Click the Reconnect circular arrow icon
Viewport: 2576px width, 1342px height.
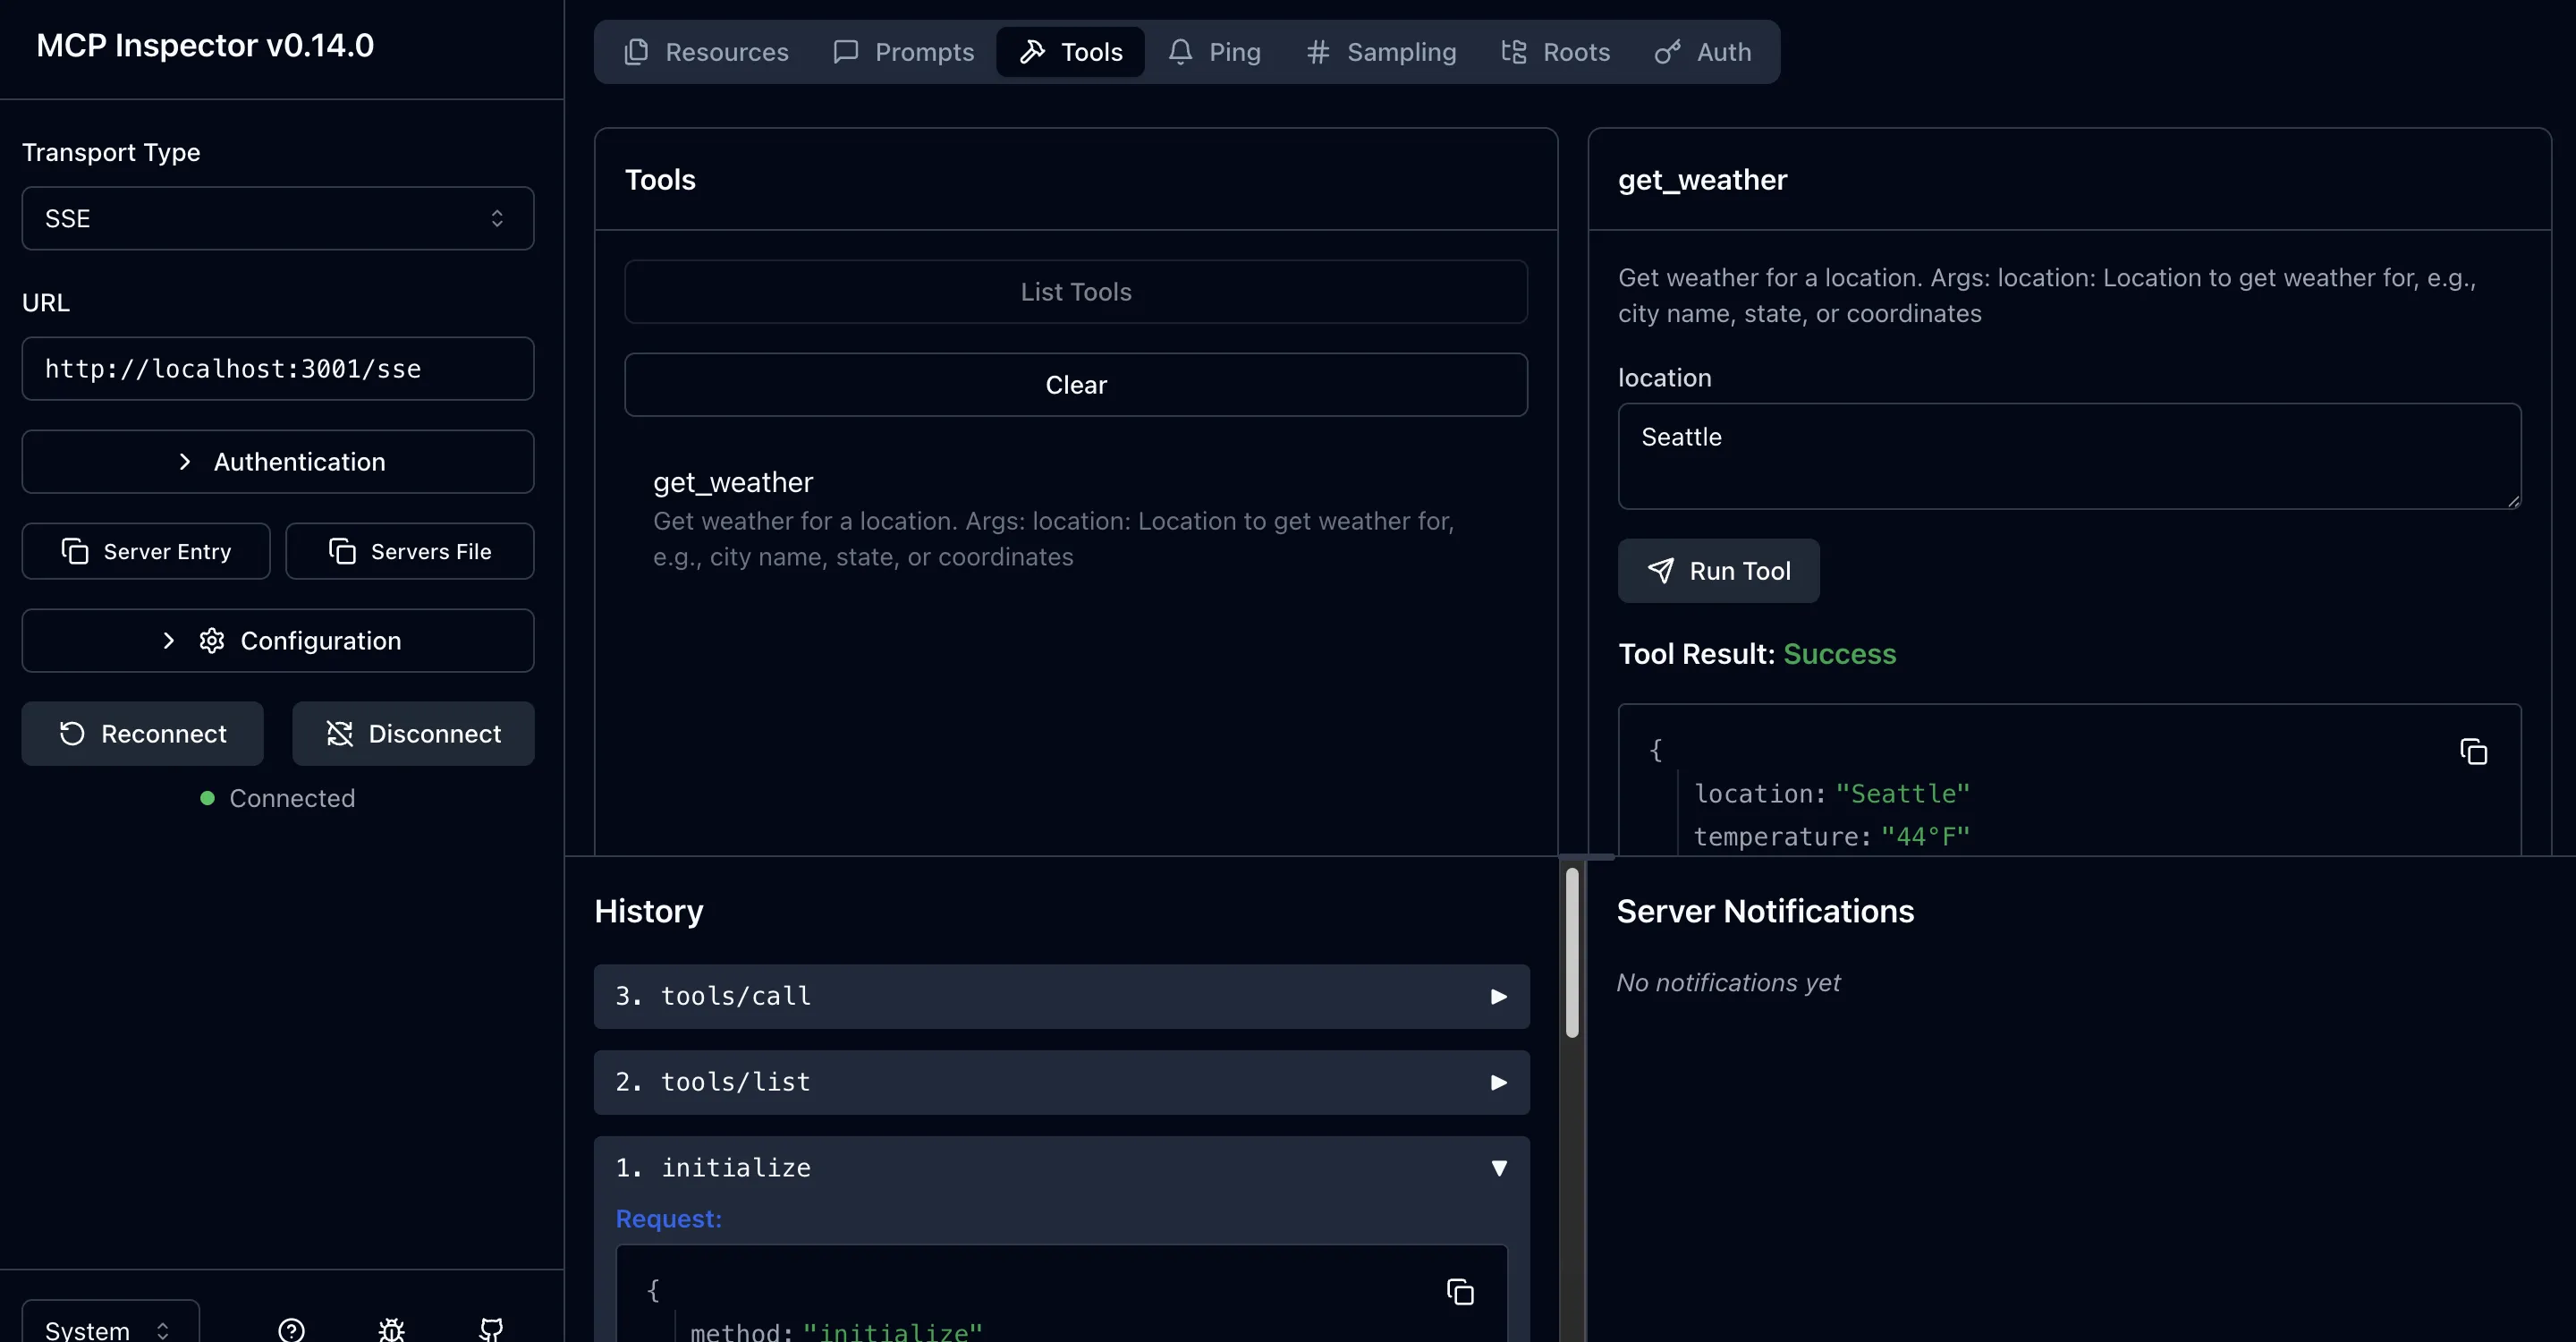click(72, 734)
